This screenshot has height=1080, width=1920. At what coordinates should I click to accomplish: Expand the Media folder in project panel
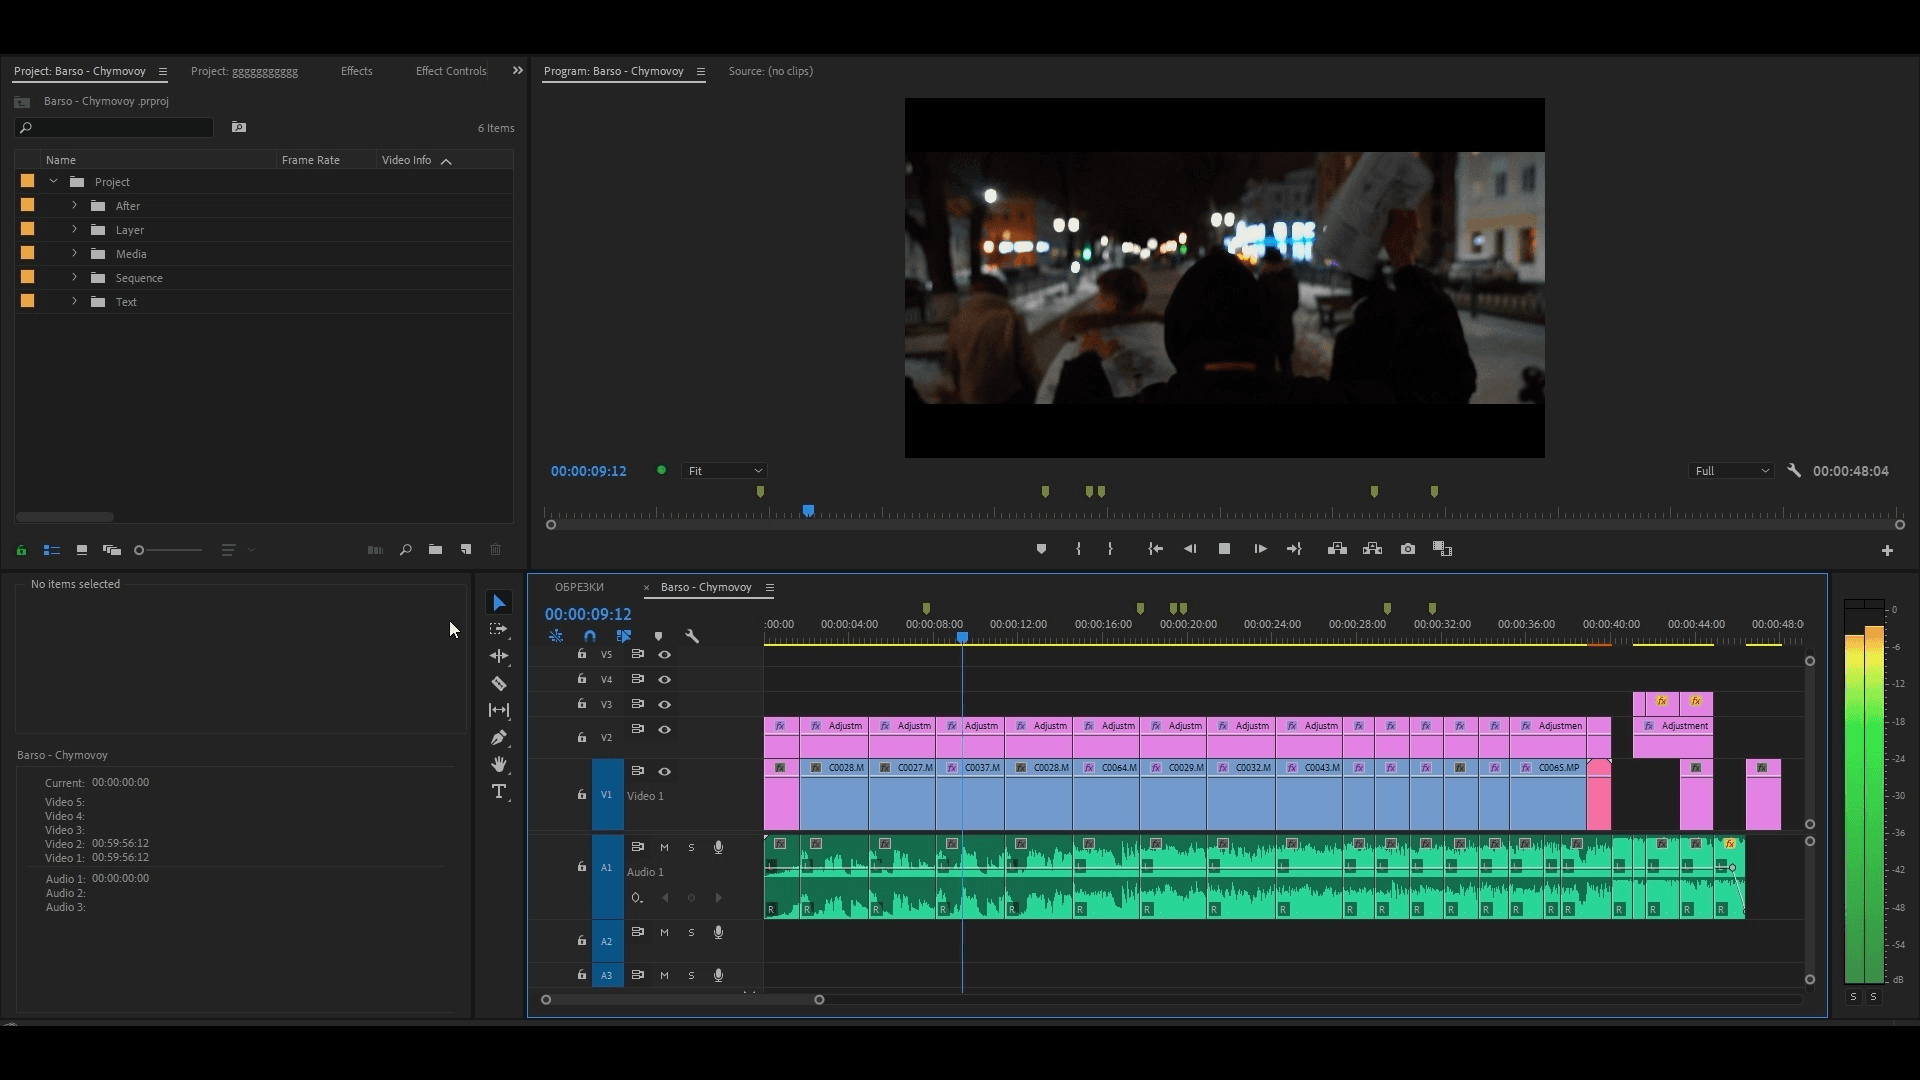74,253
